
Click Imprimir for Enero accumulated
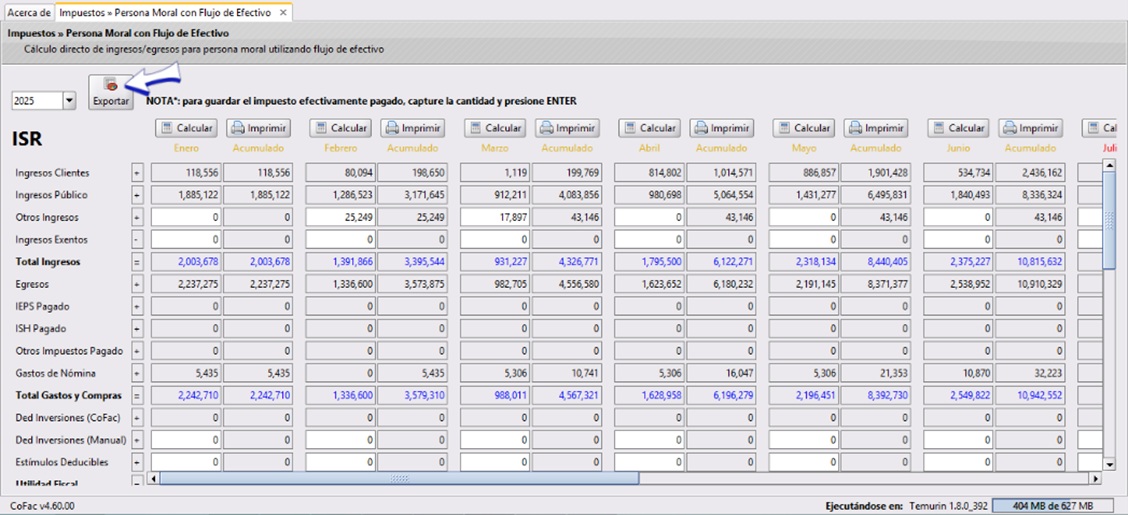258,128
